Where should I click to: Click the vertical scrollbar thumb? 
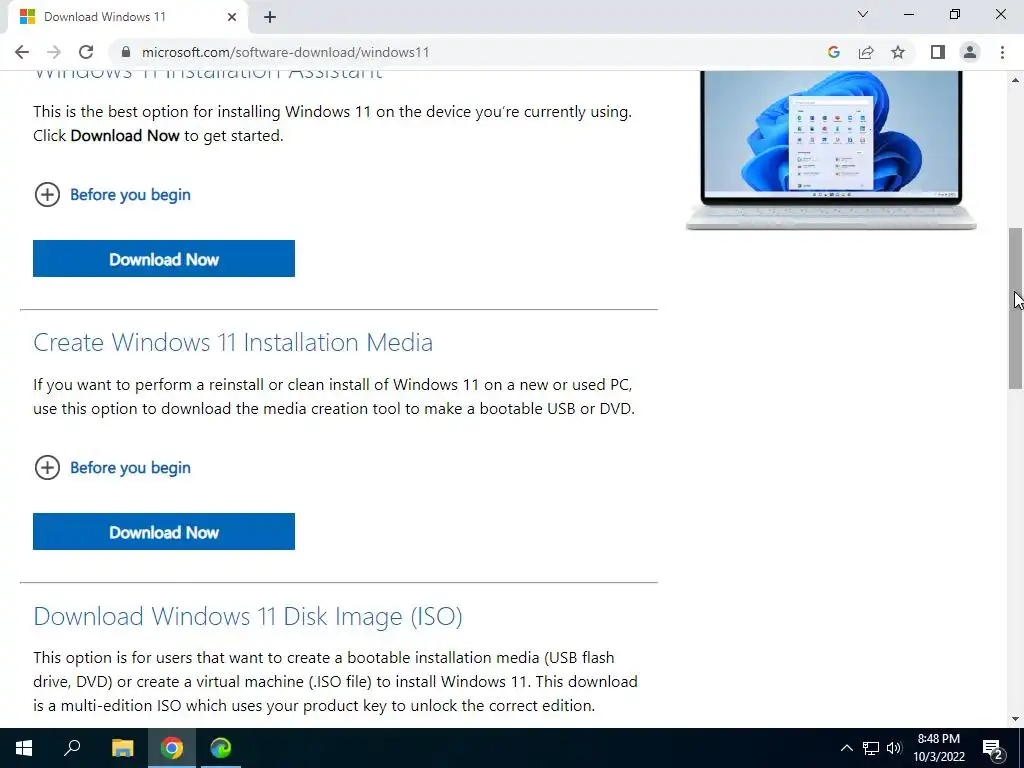[1016, 308]
